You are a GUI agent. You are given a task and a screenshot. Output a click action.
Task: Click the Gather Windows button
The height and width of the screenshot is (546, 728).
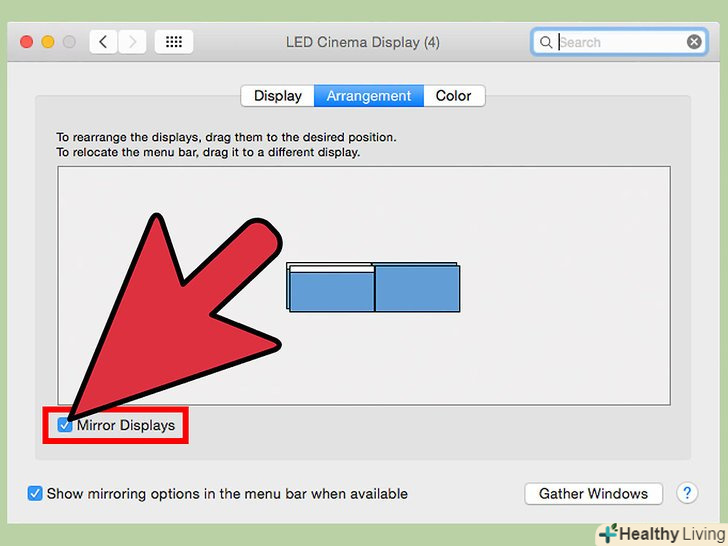593,493
